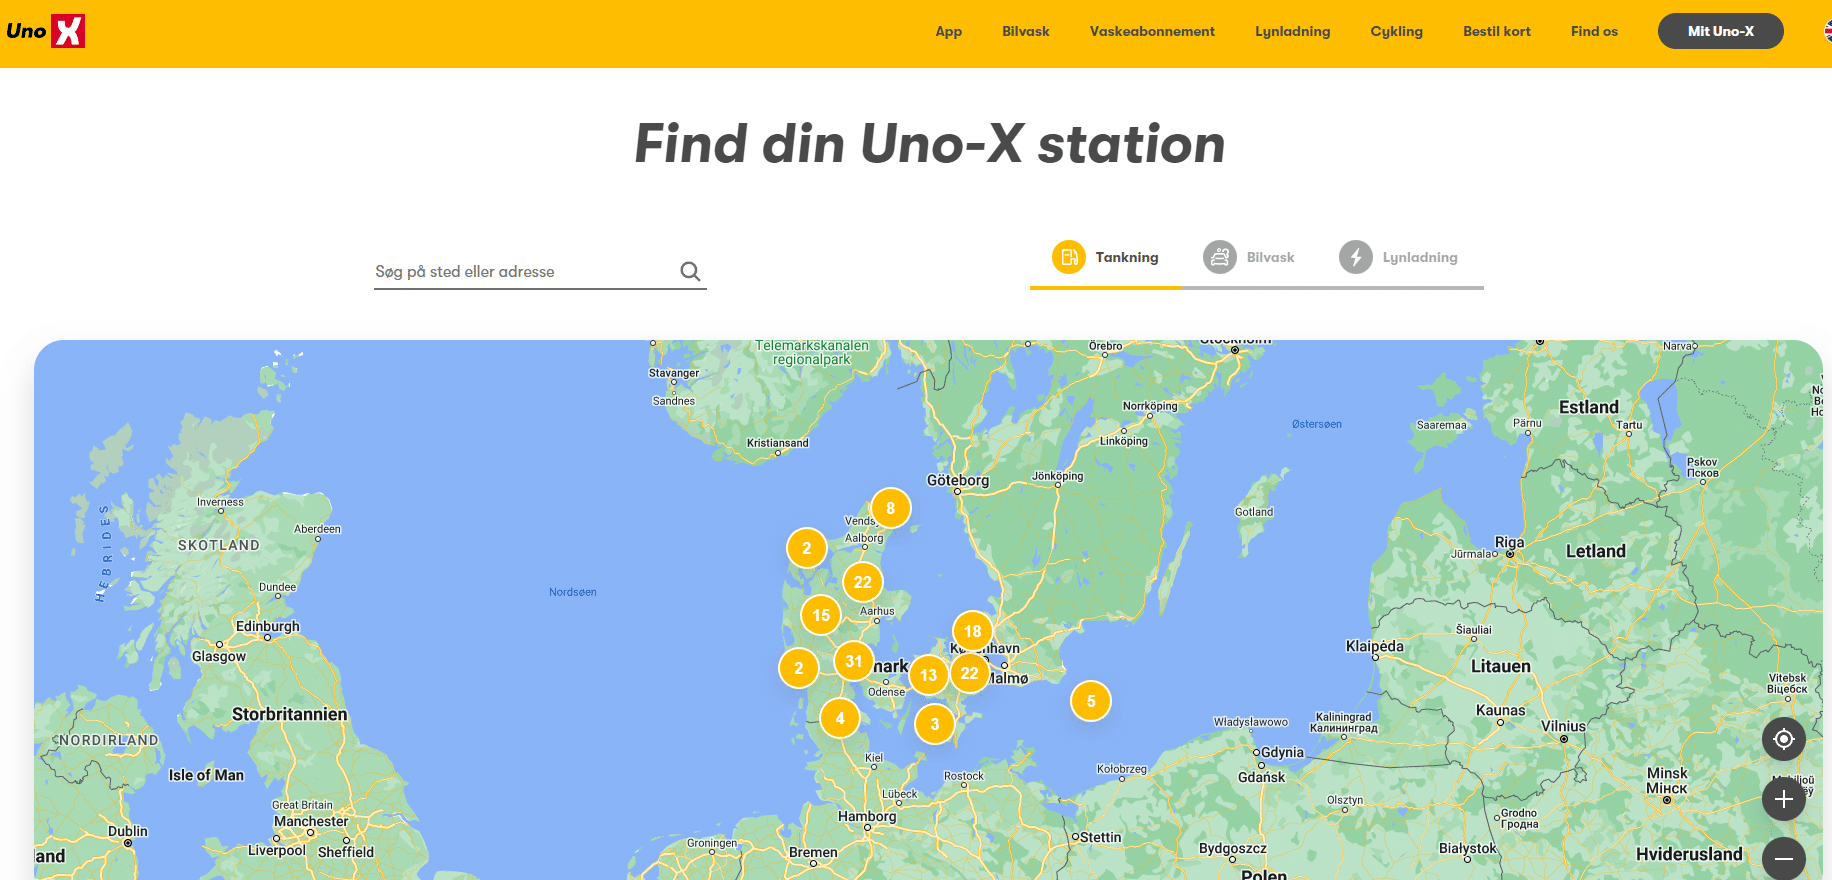Viewport: 1832px width, 880px height.
Task: Select the Lynladning lightning bolt icon
Action: point(1356,257)
